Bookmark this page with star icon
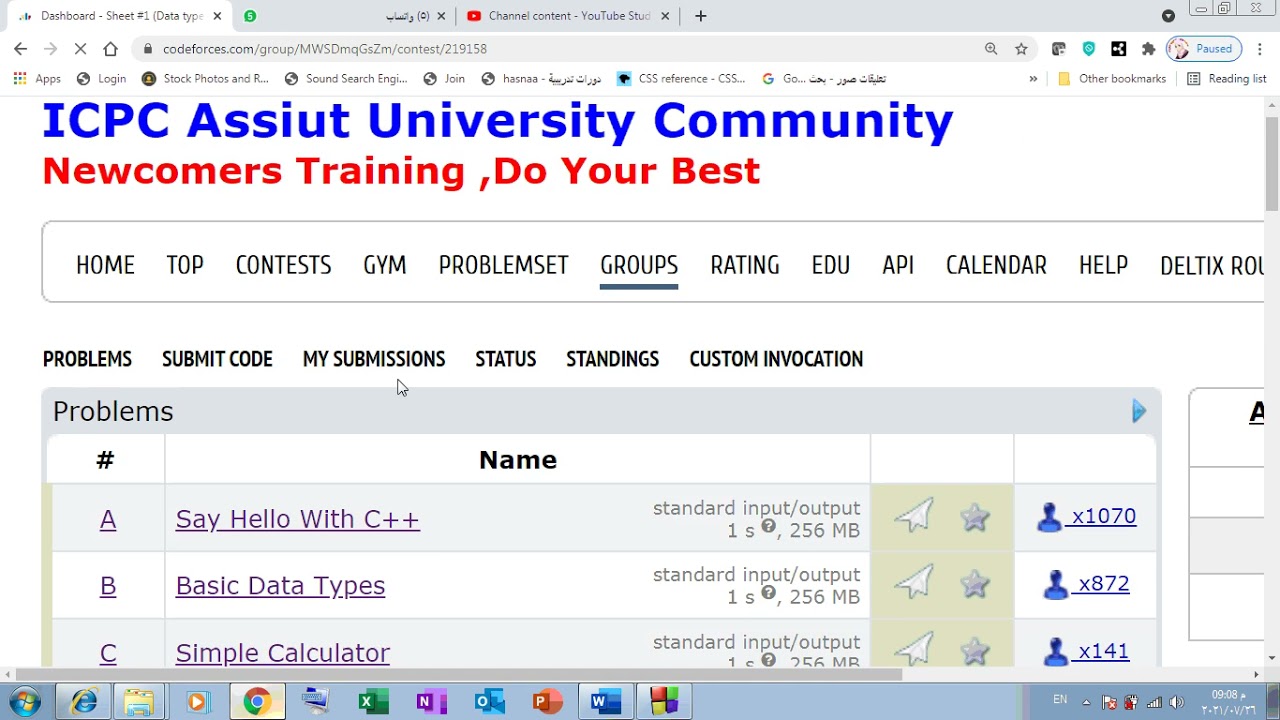1280x720 pixels. tap(1021, 48)
